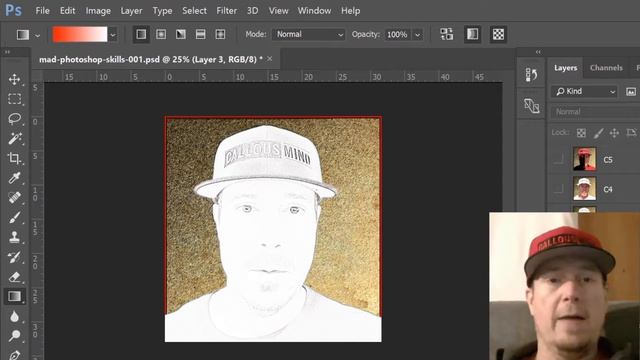Select the Healing Brush tool
Screen dimensions: 640x360
15,198
